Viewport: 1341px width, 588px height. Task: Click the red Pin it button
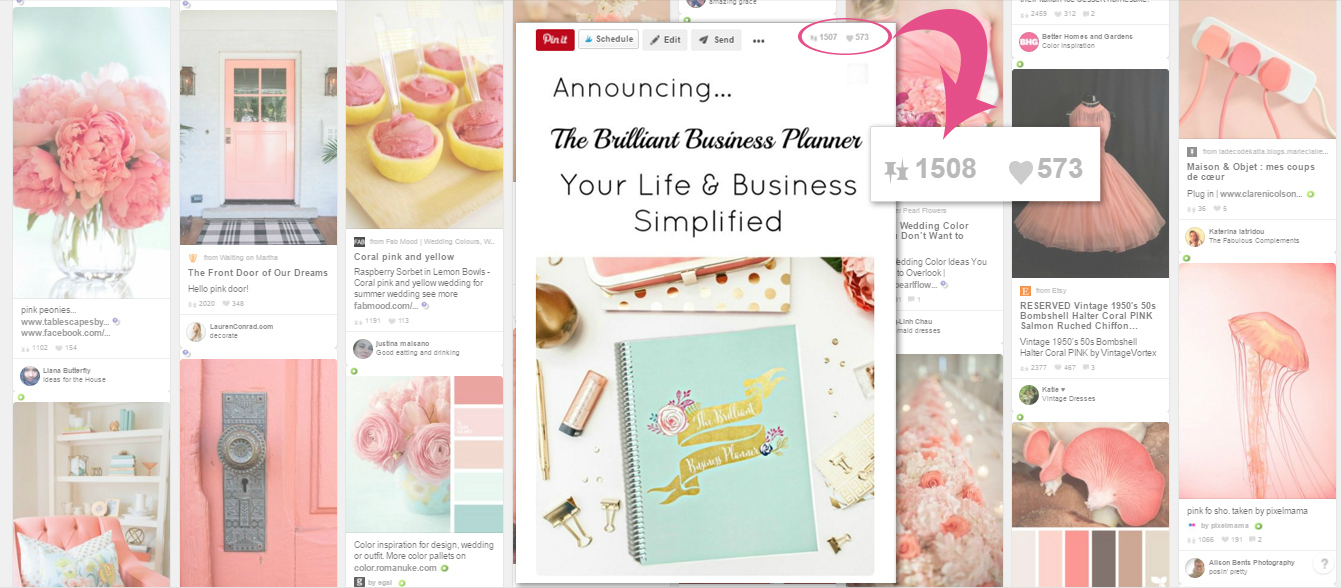point(554,40)
